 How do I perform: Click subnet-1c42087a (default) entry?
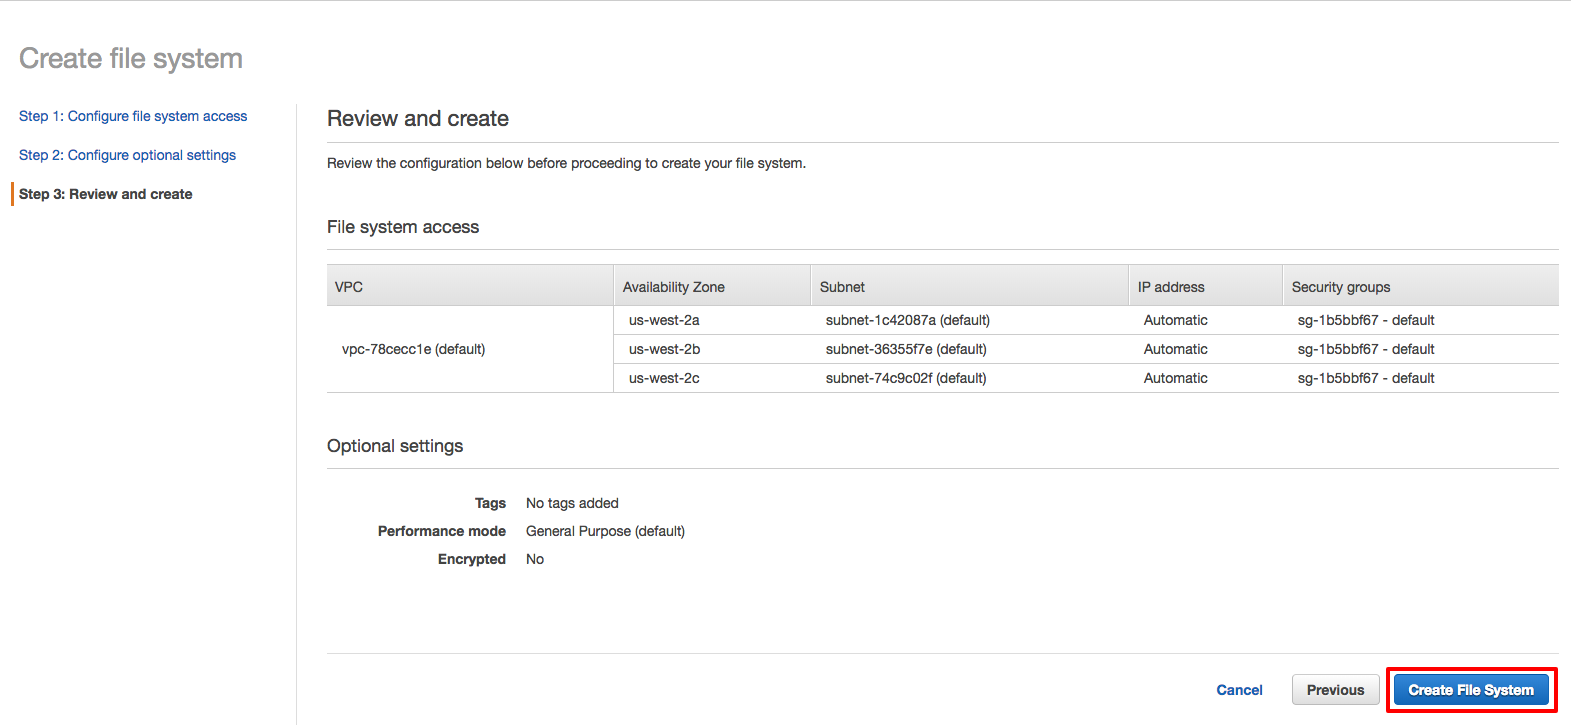907,320
